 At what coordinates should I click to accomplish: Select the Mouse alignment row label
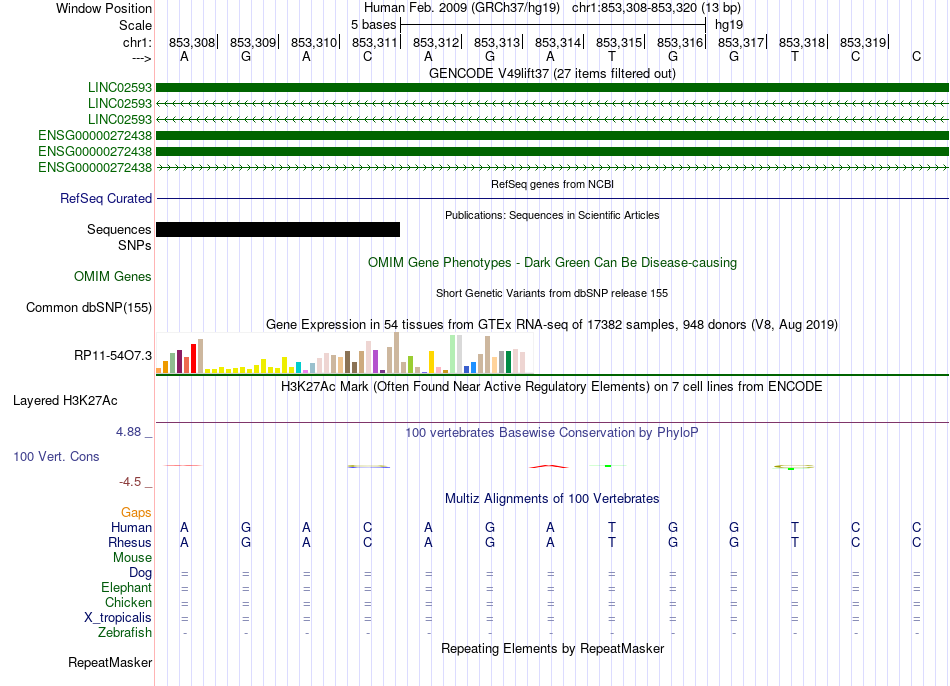(132, 558)
